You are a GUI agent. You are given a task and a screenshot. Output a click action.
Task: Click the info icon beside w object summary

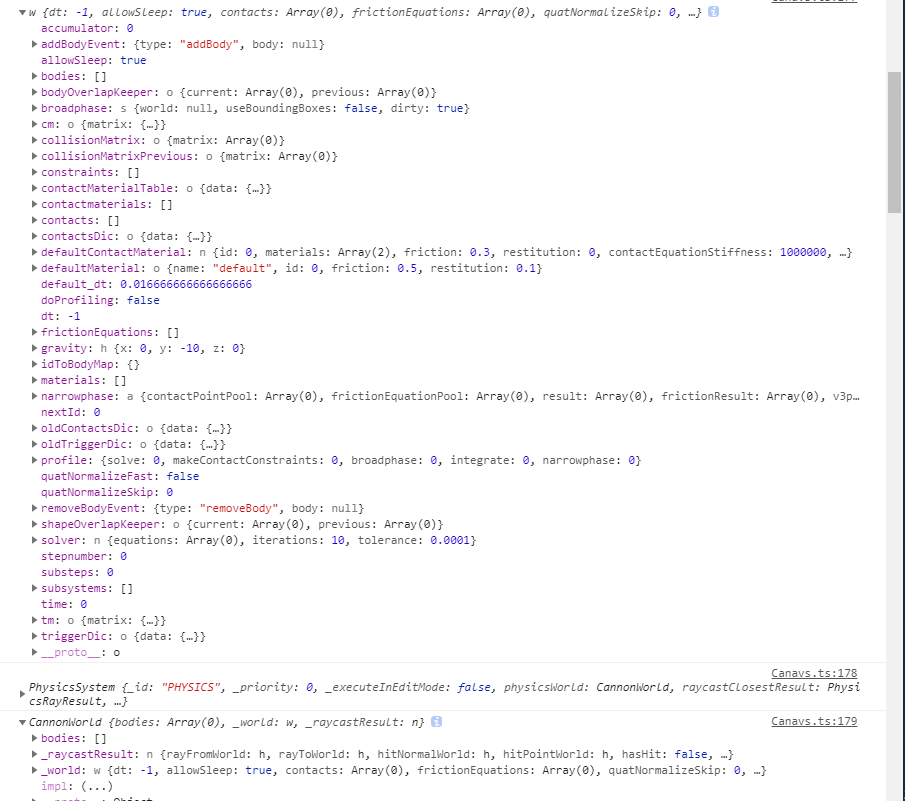[x=713, y=12]
